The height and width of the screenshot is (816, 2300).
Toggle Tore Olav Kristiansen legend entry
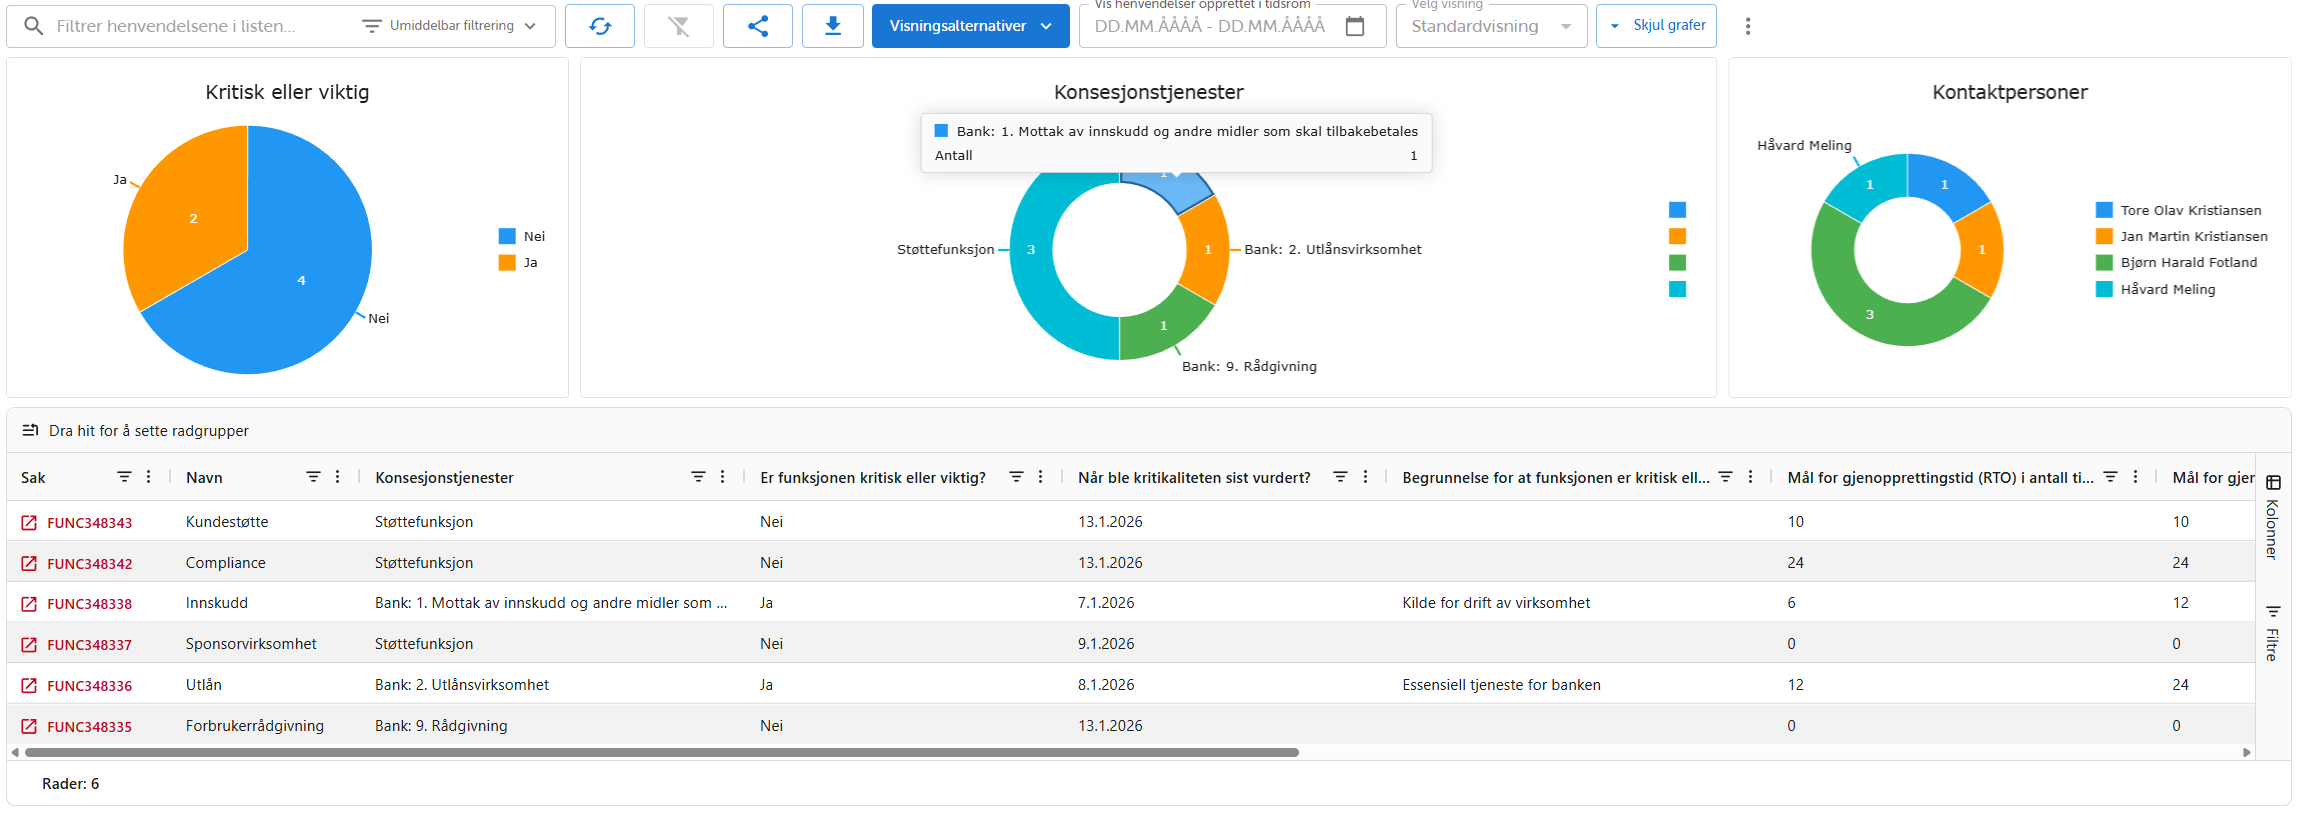pyautogui.click(x=2179, y=210)
